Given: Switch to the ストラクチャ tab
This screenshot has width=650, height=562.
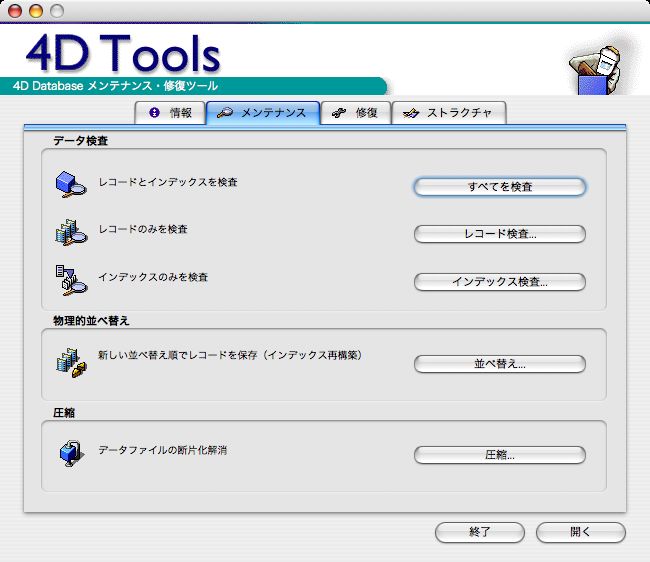Looking at the screenshot, I should [x=449, y=113].
